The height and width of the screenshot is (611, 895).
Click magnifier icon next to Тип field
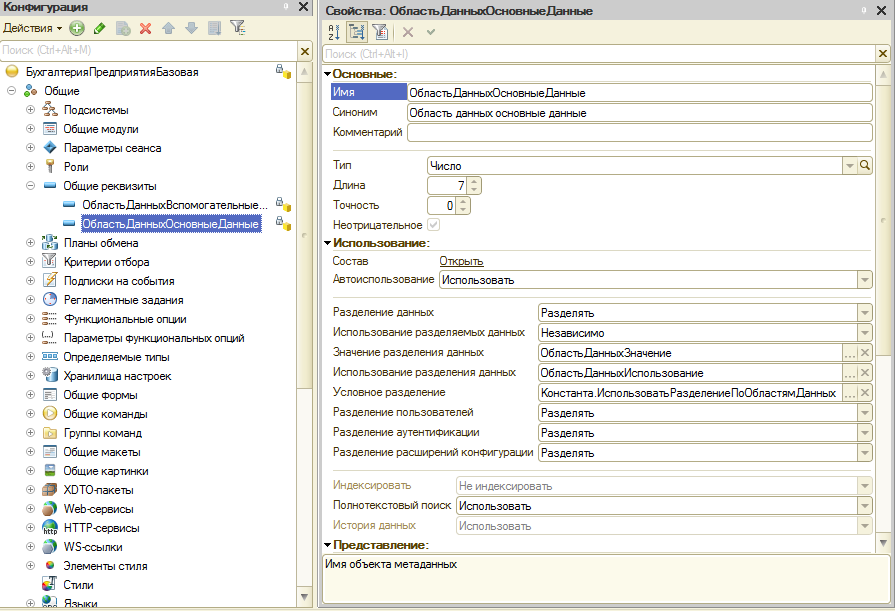pyautogui.click(x=865, y=165)
